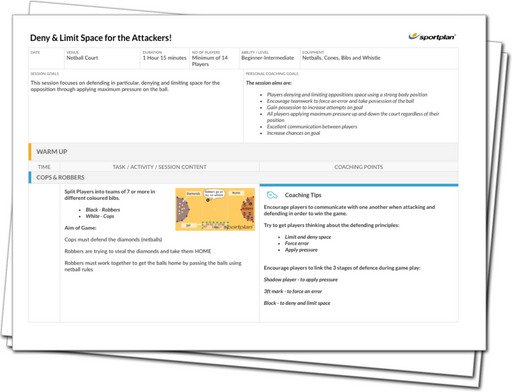Click the COPS & ROBBERS drill heading

tap(243, 177)
